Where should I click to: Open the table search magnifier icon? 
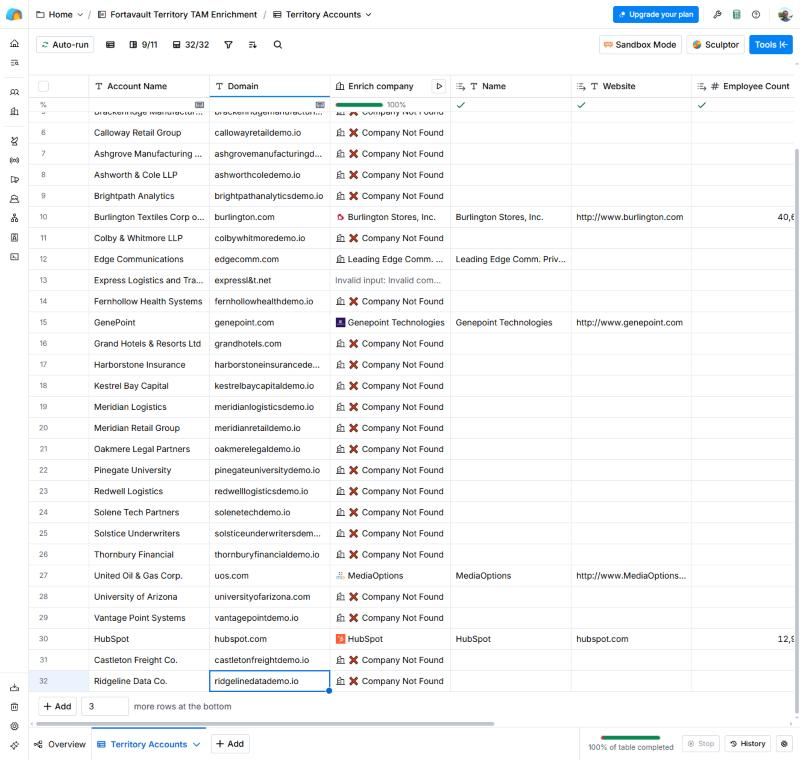coord(278,45)
